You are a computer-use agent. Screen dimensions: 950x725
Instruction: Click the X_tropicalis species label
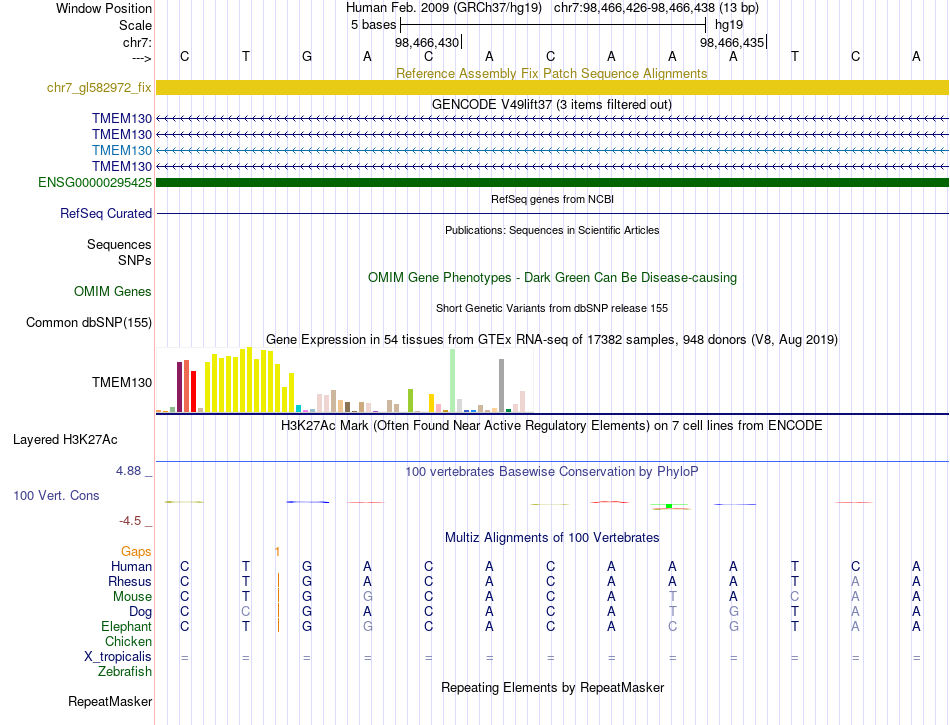[x=118, y=657]
